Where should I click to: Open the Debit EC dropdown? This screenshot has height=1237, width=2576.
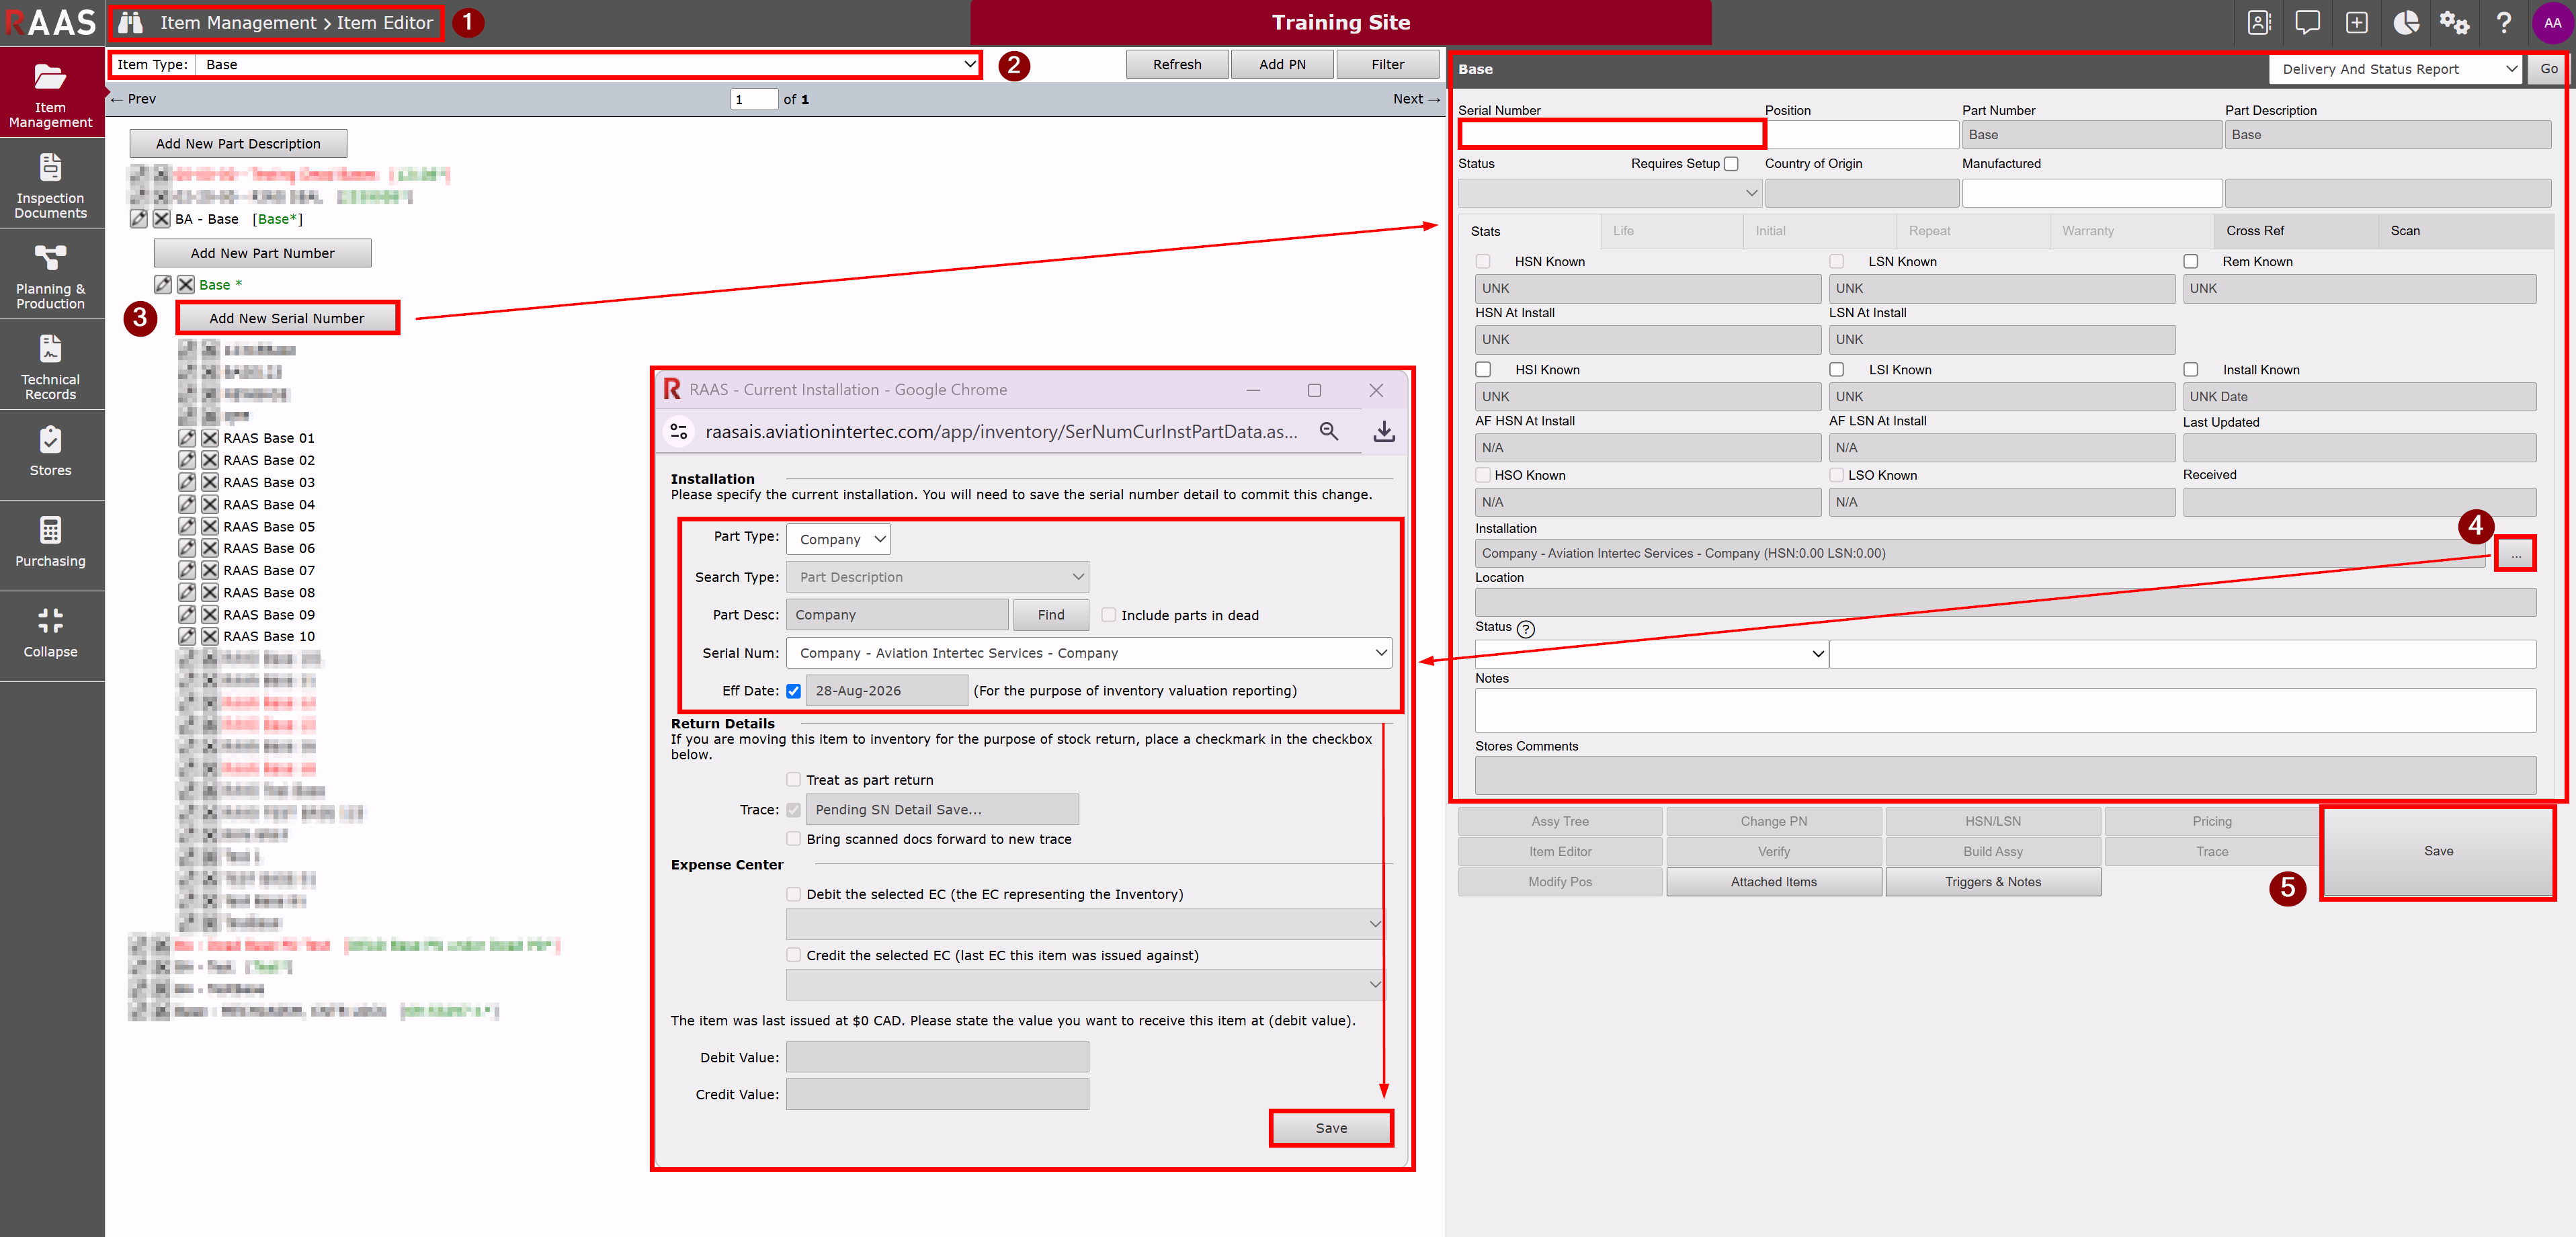1085,924
